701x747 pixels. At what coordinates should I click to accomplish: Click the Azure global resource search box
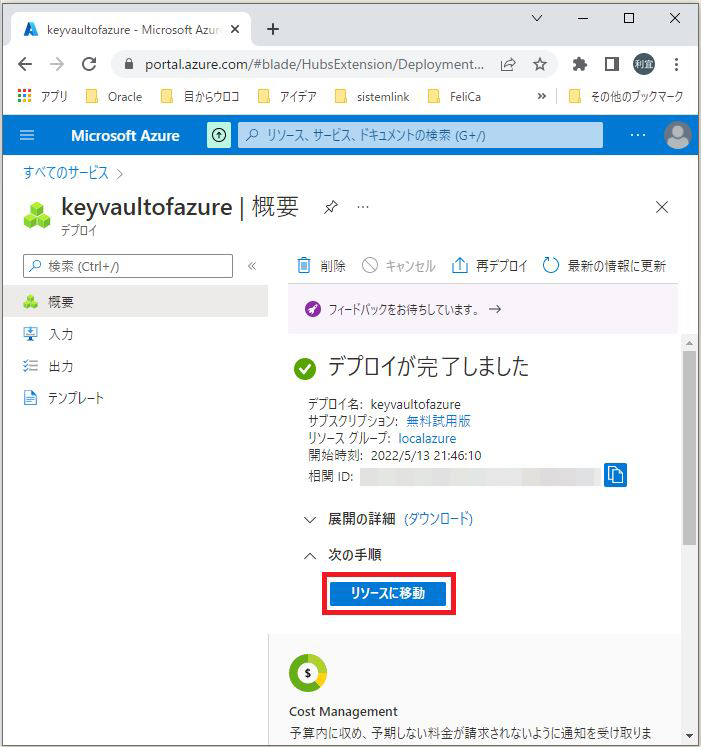point(420,135)
